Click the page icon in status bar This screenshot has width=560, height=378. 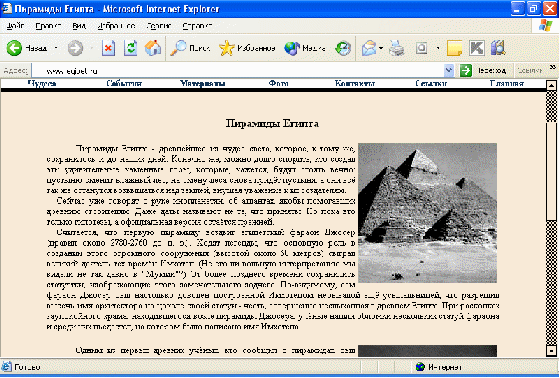click(6, 367)
